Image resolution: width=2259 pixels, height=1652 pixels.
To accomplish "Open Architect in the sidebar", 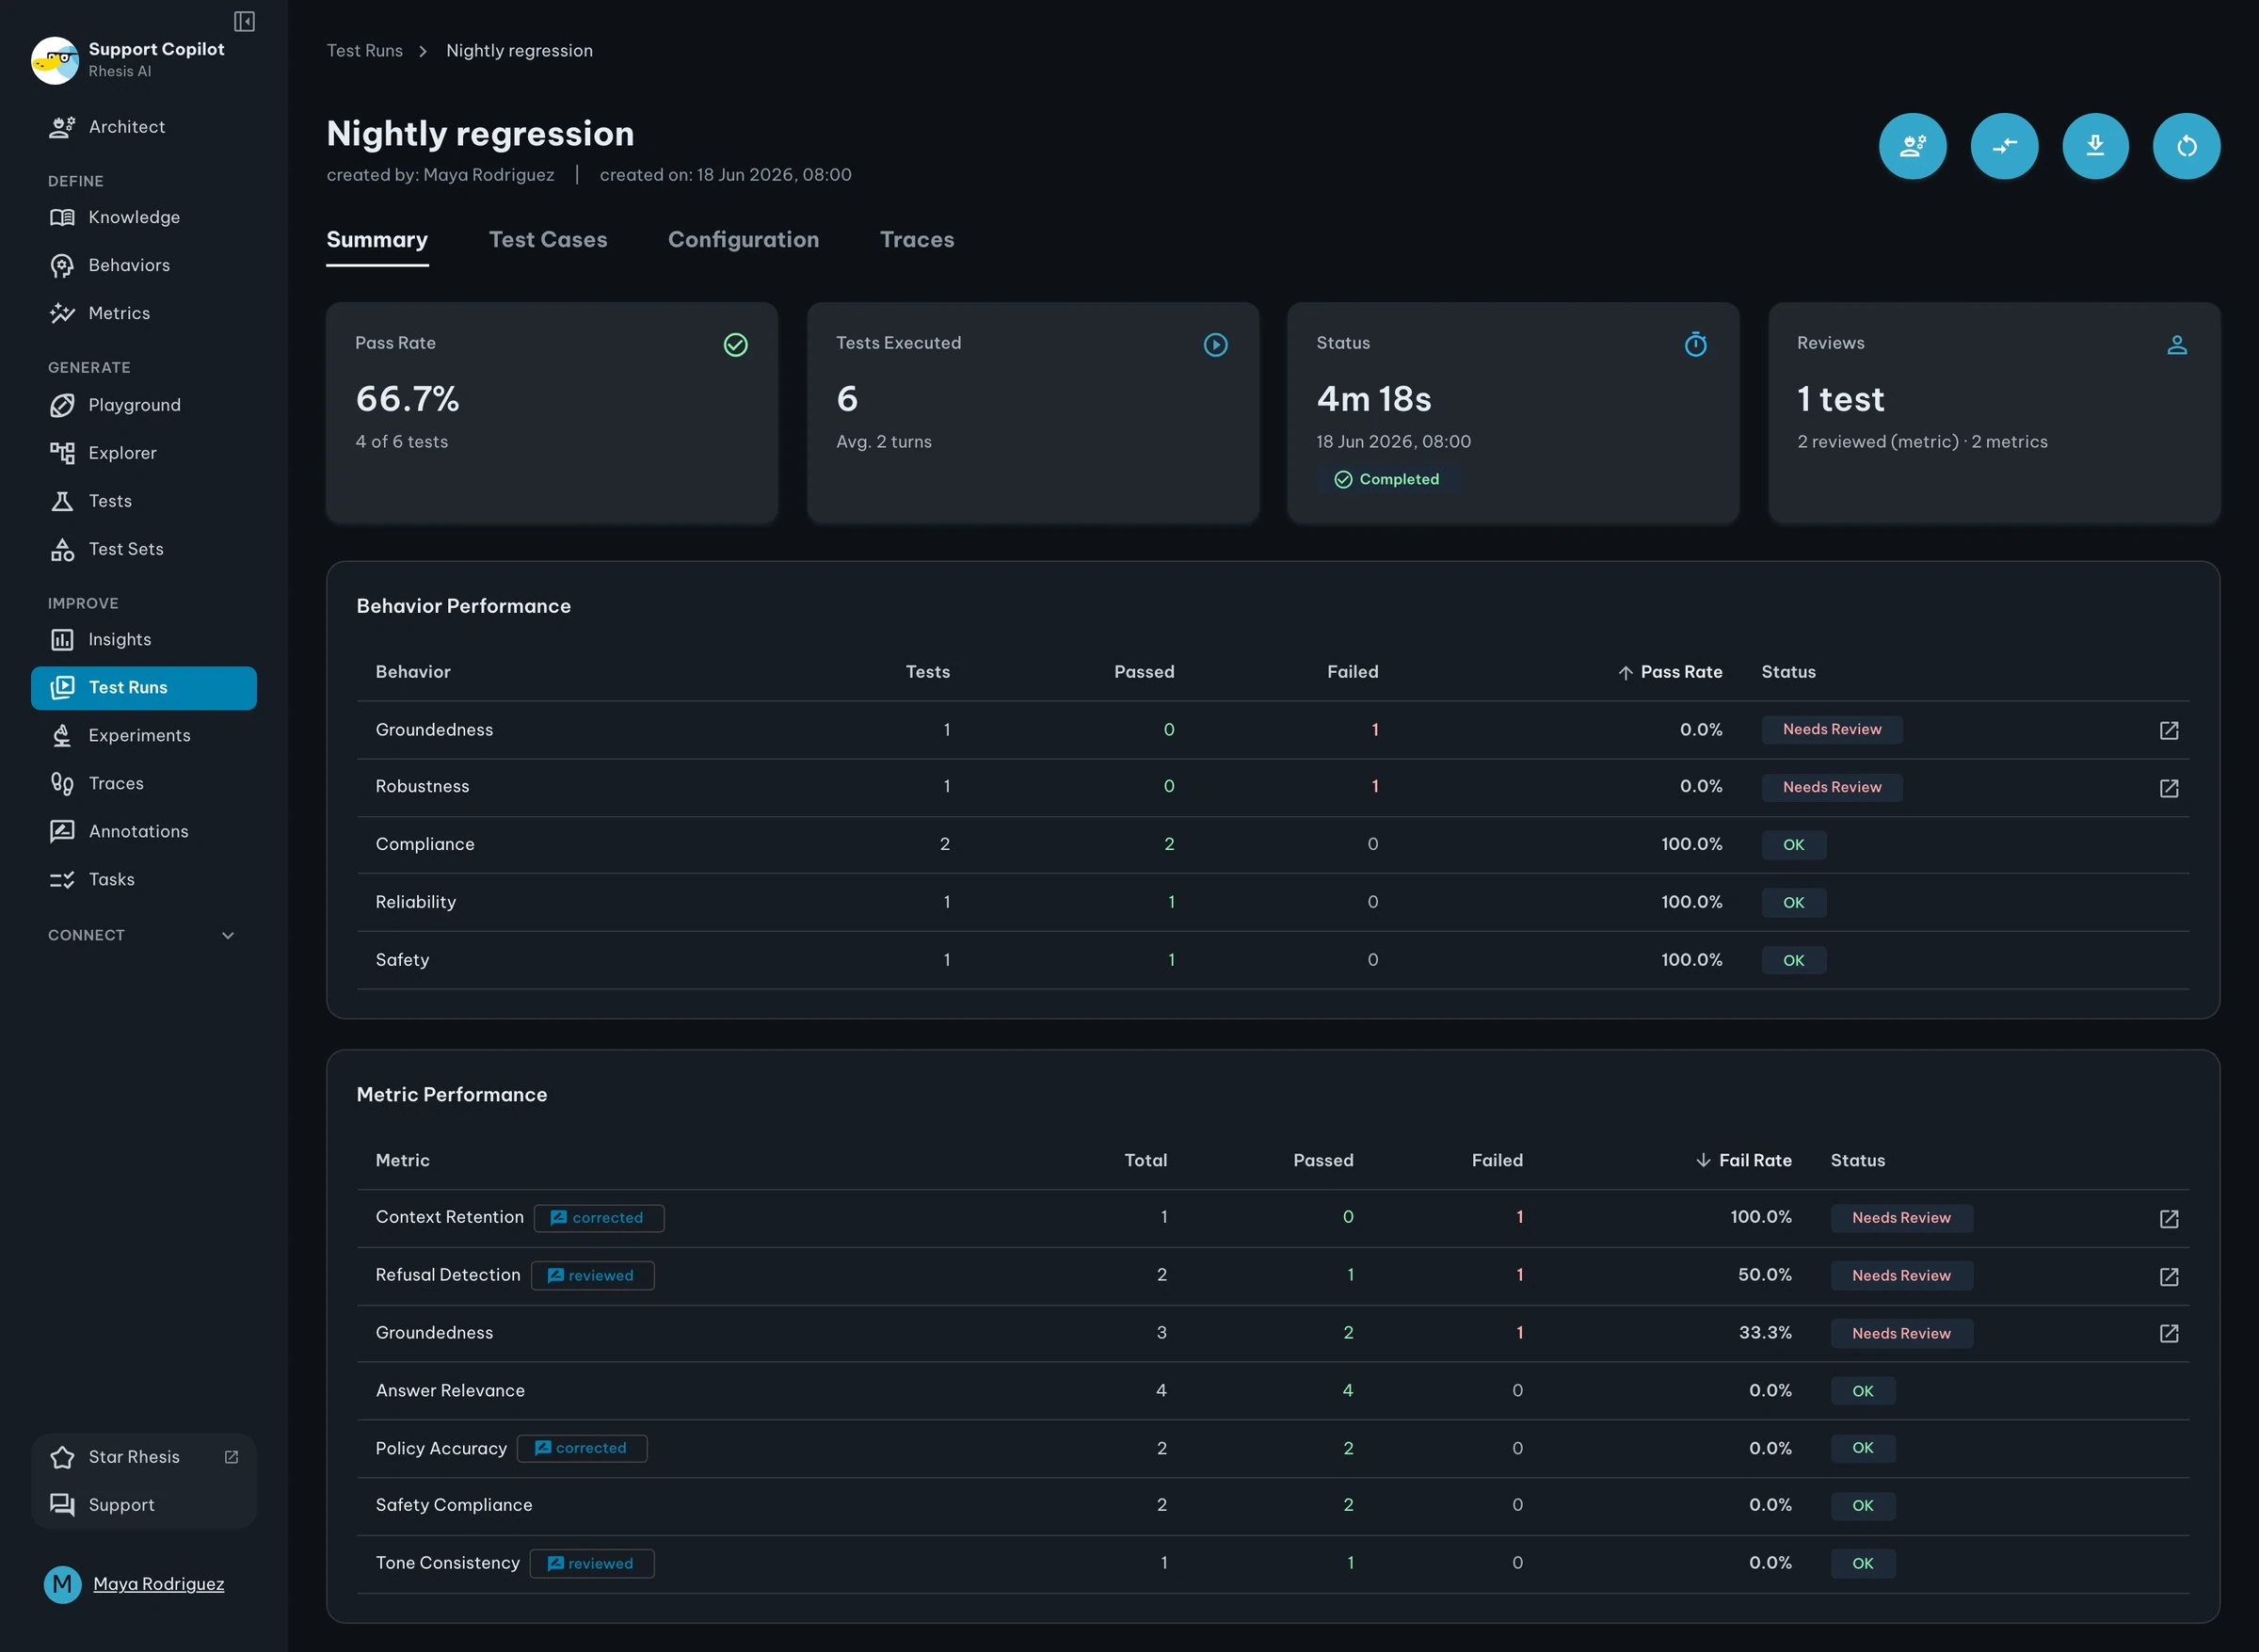I will point(143,127).
